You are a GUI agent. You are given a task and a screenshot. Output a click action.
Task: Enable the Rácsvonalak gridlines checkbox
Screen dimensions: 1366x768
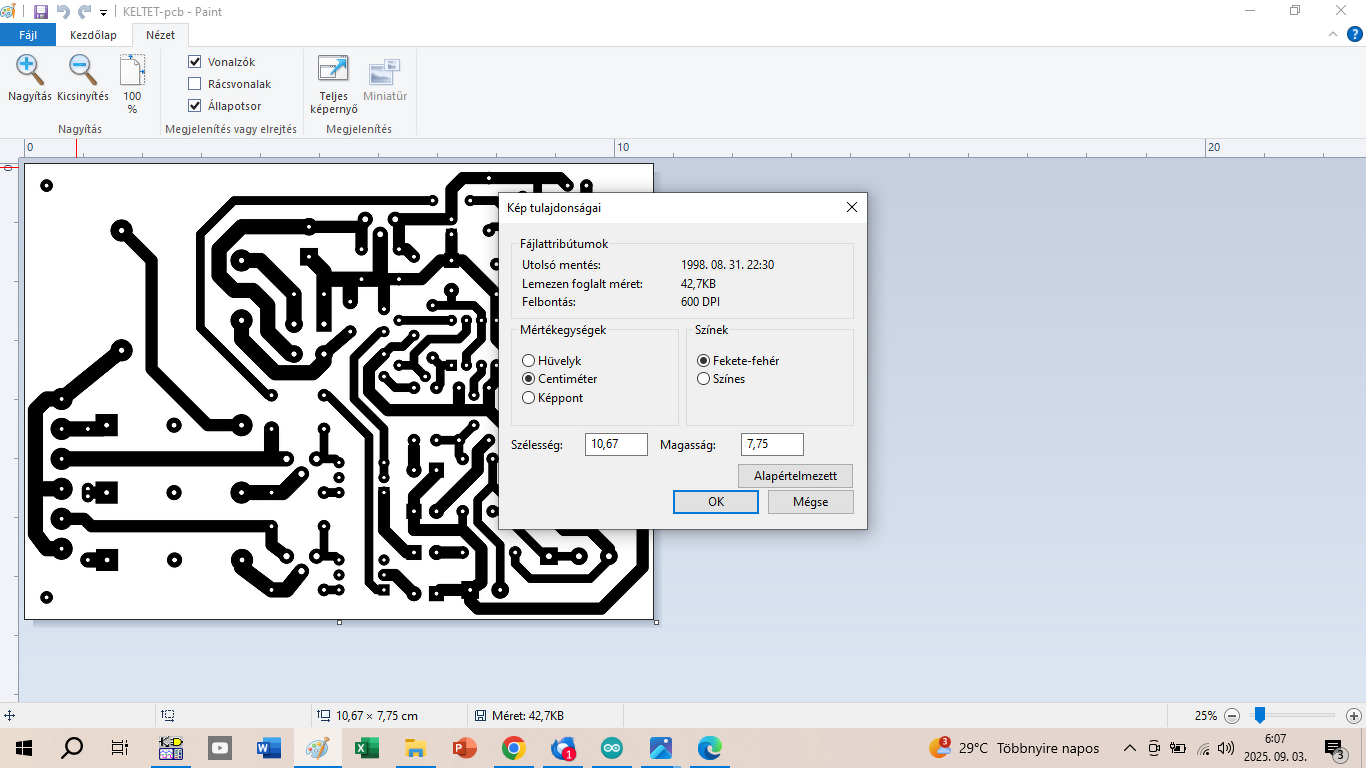[195, 84]
